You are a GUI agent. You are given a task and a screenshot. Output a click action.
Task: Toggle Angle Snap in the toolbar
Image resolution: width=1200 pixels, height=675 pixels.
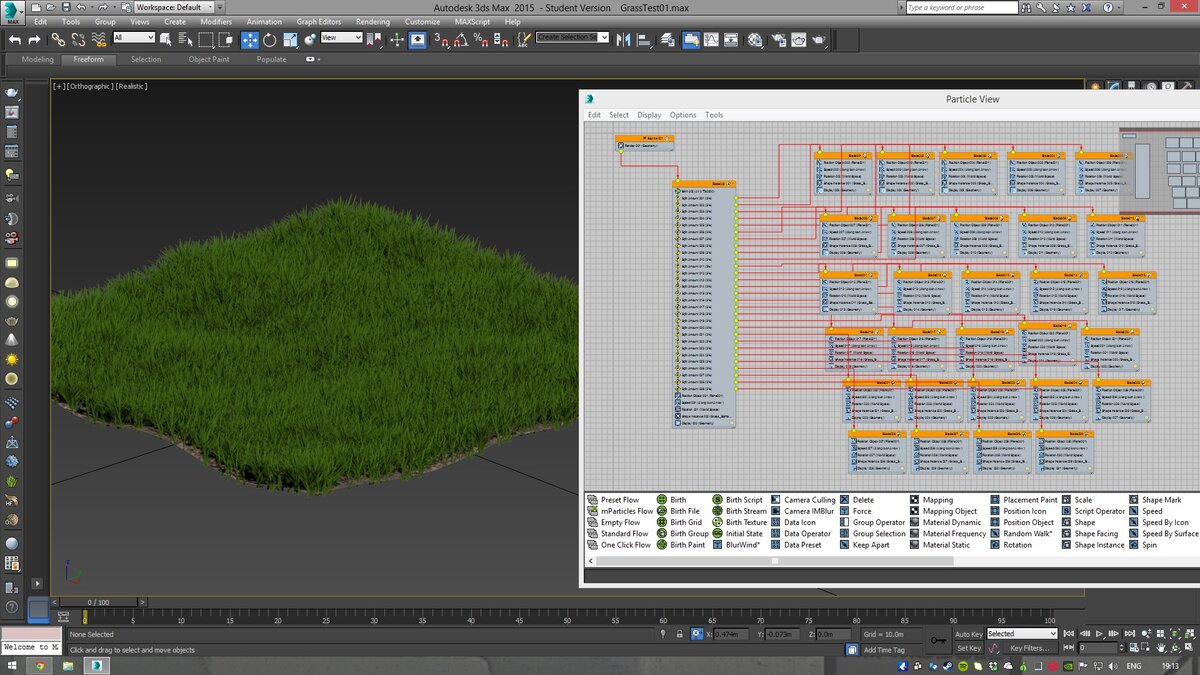(x=462, y=40)
